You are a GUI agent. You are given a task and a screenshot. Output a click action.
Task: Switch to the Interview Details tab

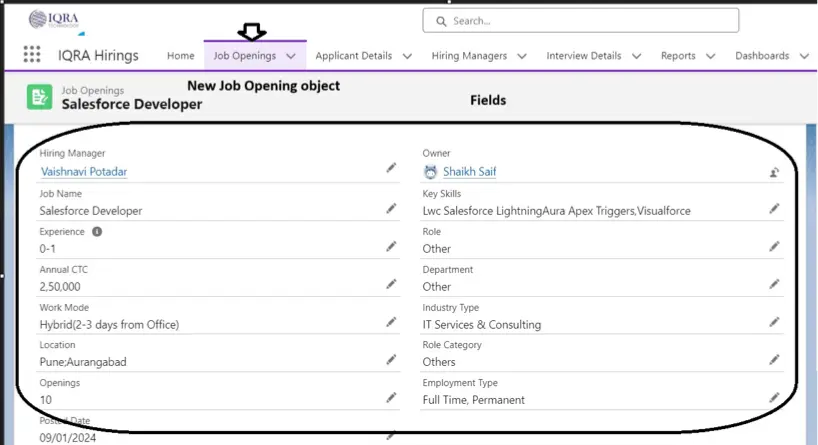(x=583, y=56)
